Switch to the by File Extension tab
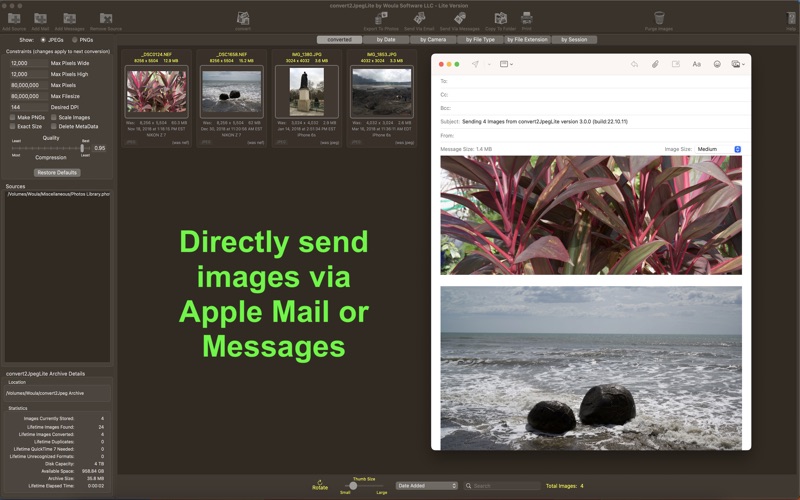 [527, 39]
